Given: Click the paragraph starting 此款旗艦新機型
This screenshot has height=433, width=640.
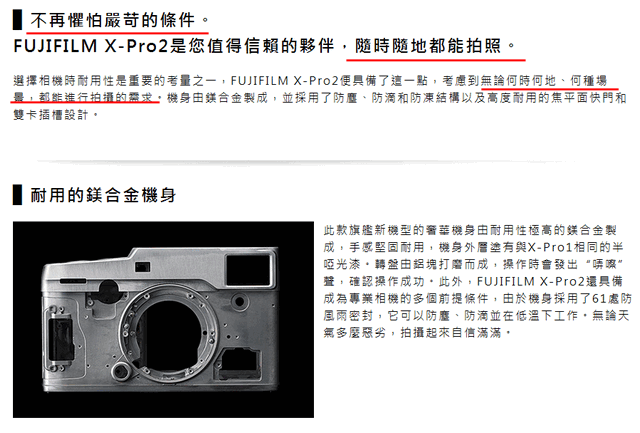Looking at the screenshot, I should pyautogui.click(x=477, y=281).
